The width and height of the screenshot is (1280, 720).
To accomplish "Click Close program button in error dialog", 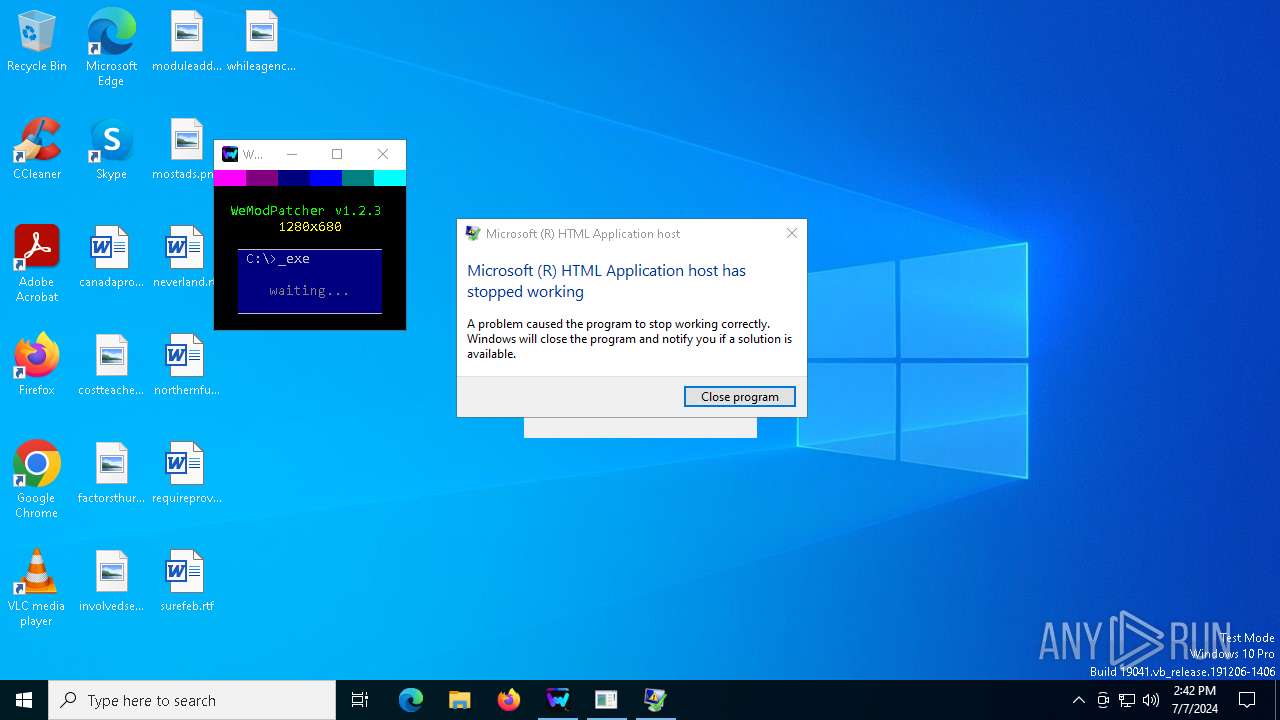I will [740, 397].
